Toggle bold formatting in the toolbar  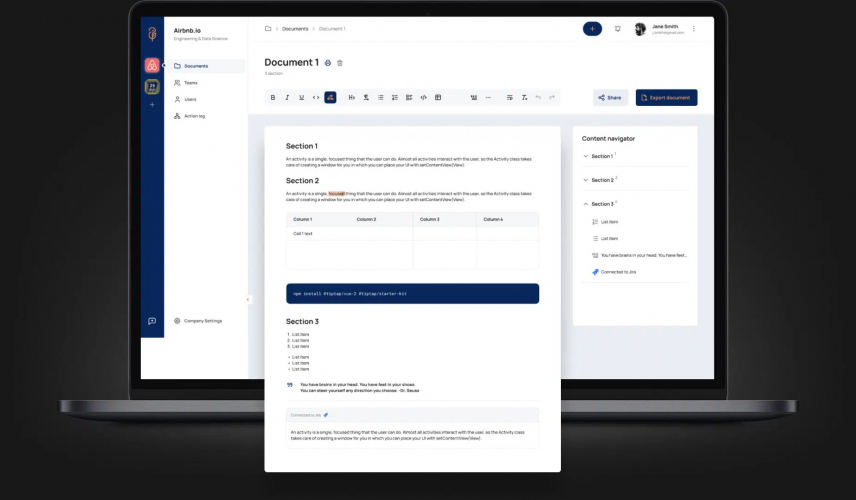coord(272,98)
